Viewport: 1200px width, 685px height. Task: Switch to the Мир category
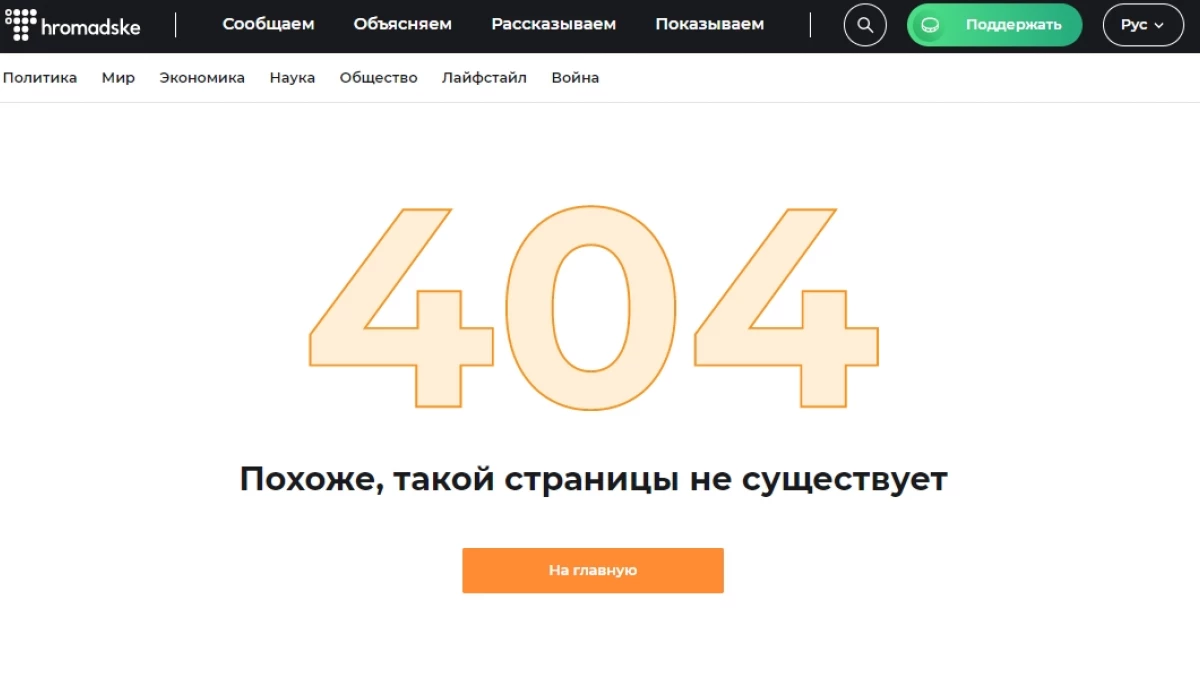coord(118,78)
